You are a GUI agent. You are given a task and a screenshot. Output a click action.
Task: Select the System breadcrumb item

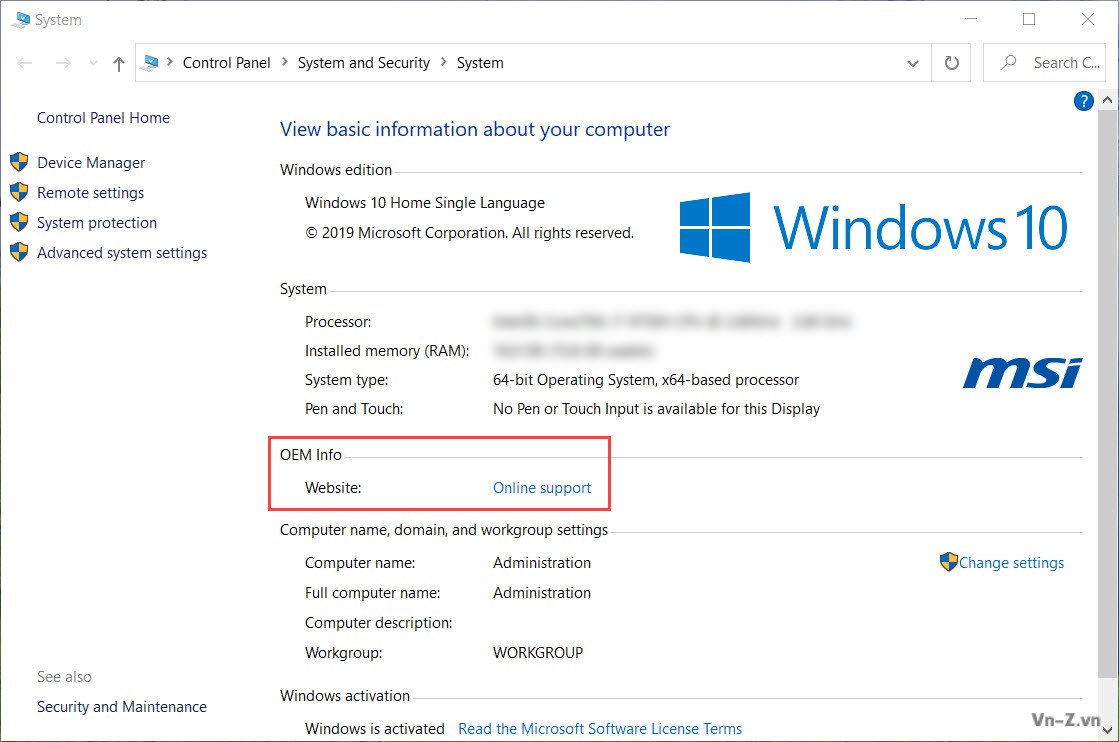point(480,63)
